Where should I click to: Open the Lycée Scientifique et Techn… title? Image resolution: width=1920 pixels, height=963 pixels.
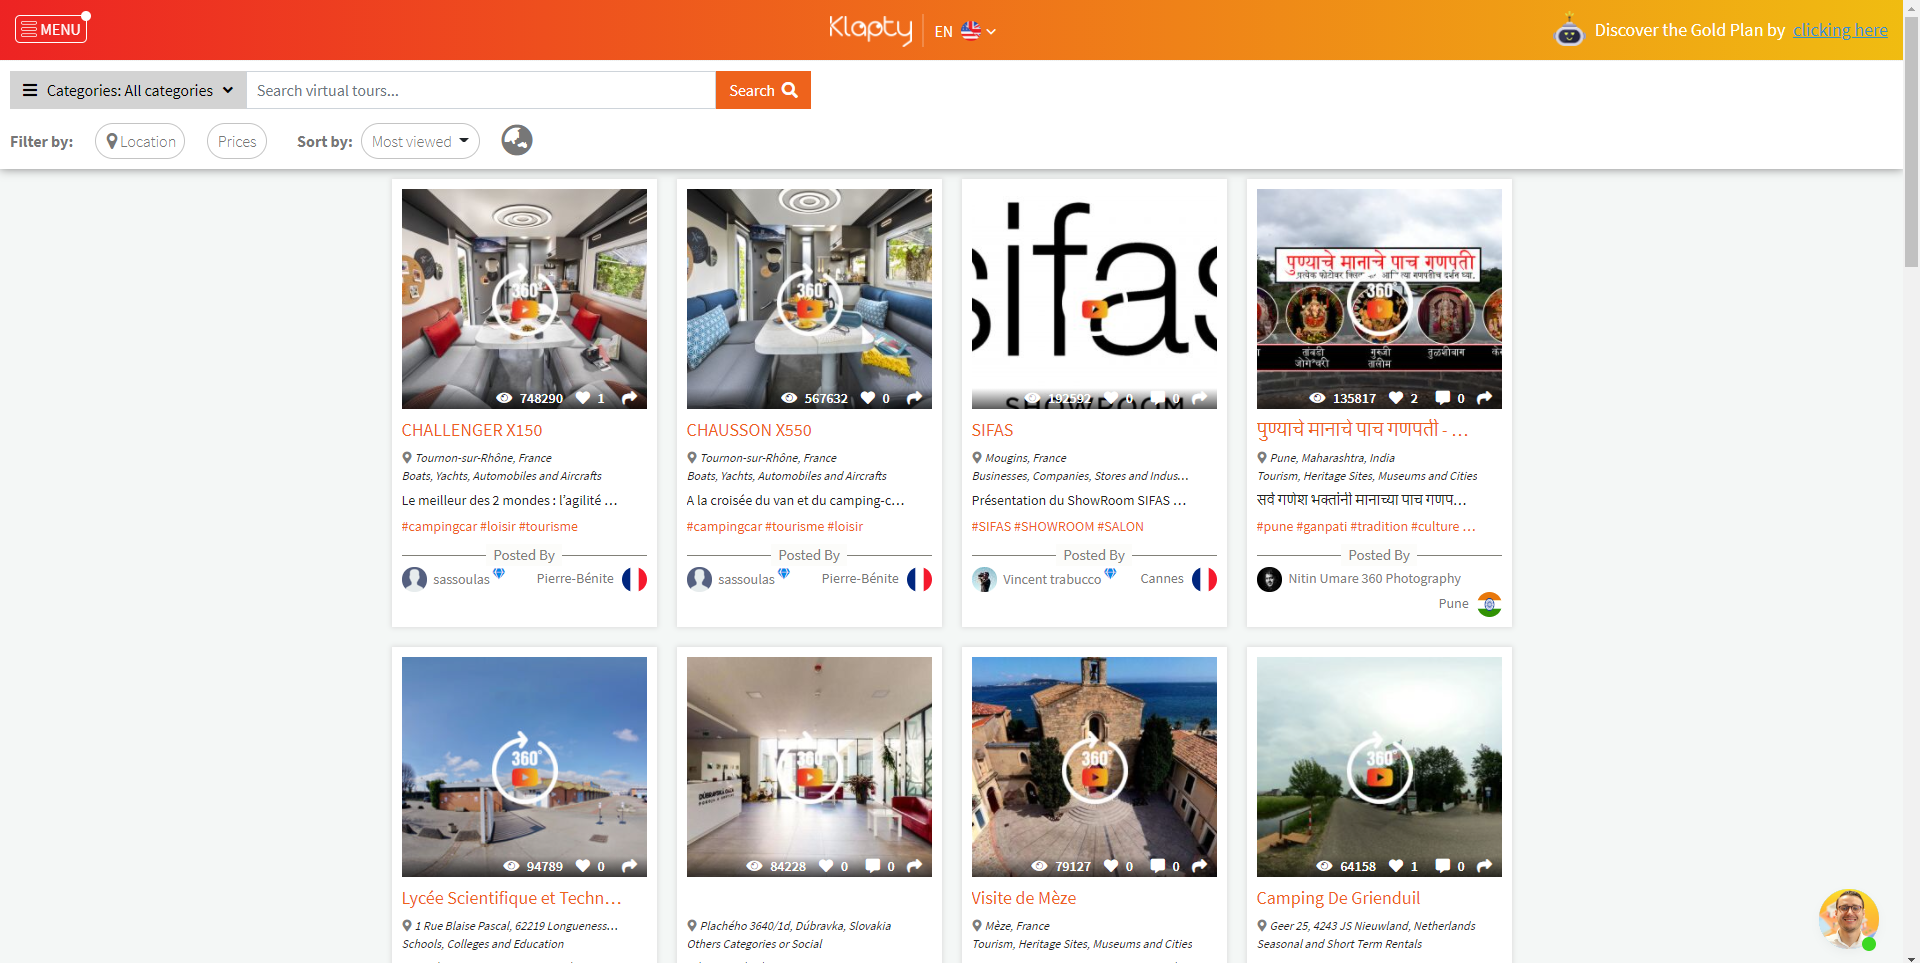point(511,898)
